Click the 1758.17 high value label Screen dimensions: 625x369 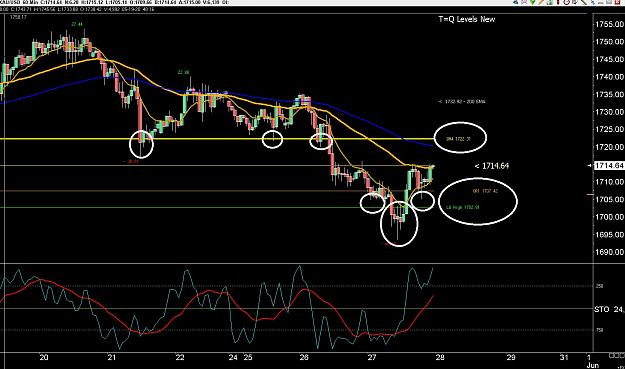click(x=18, y=17)
